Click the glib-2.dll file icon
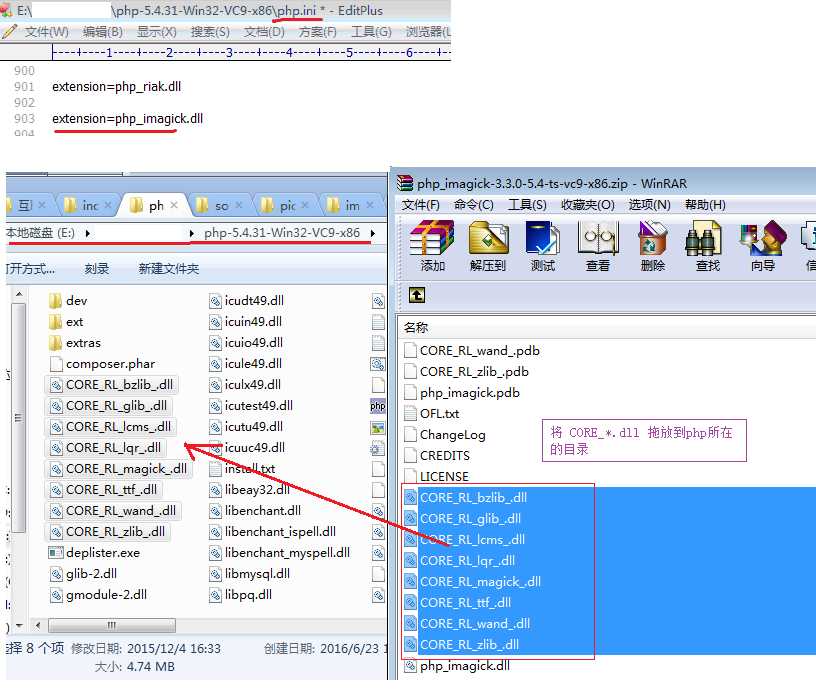Viewport: 816px width, 691px height. [x=56, y=574]
